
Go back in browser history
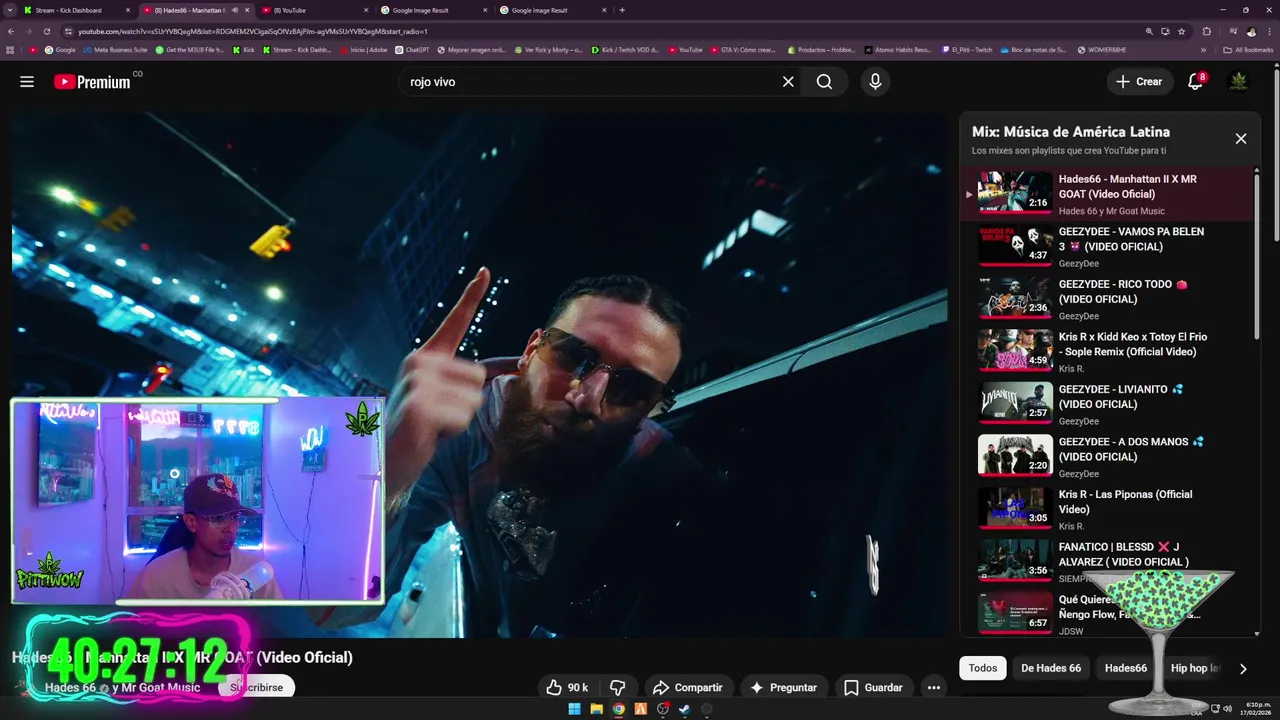(x=10, y=31)
